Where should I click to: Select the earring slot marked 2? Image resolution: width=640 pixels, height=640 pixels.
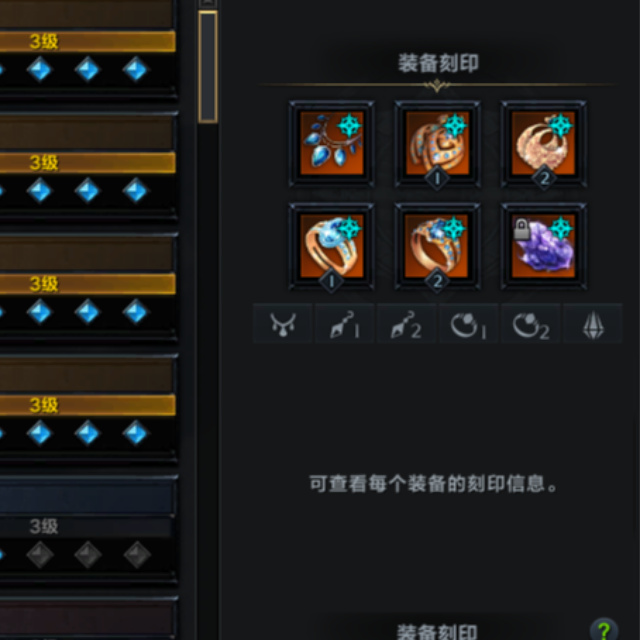tap(544, 144)
